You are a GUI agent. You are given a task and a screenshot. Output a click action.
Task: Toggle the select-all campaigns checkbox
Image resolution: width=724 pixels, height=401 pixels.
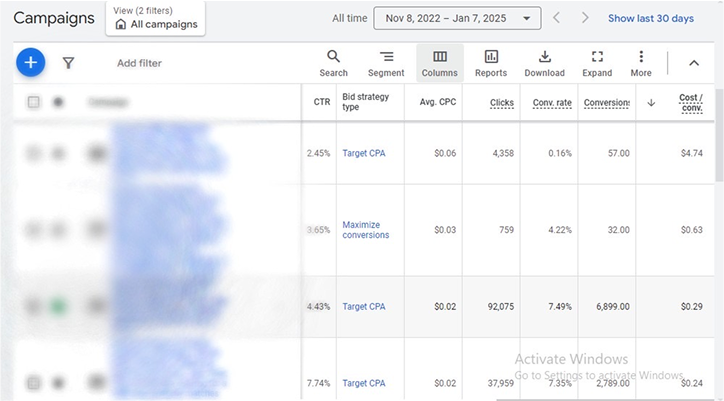pyautogui.click(x=34, y=102)
